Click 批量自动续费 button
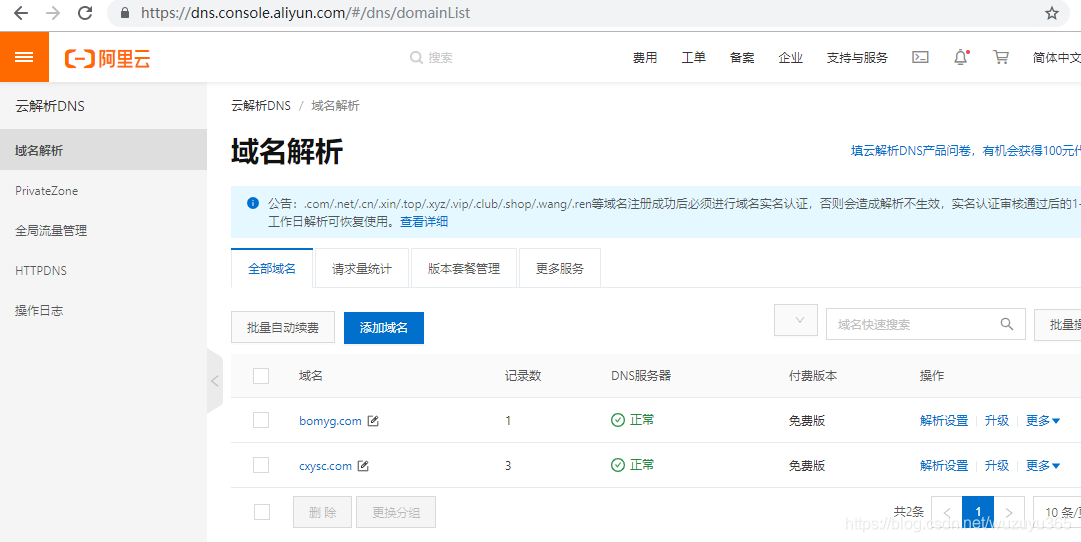1081x542 pixels. pyautogui.click(x=283, y=328)
